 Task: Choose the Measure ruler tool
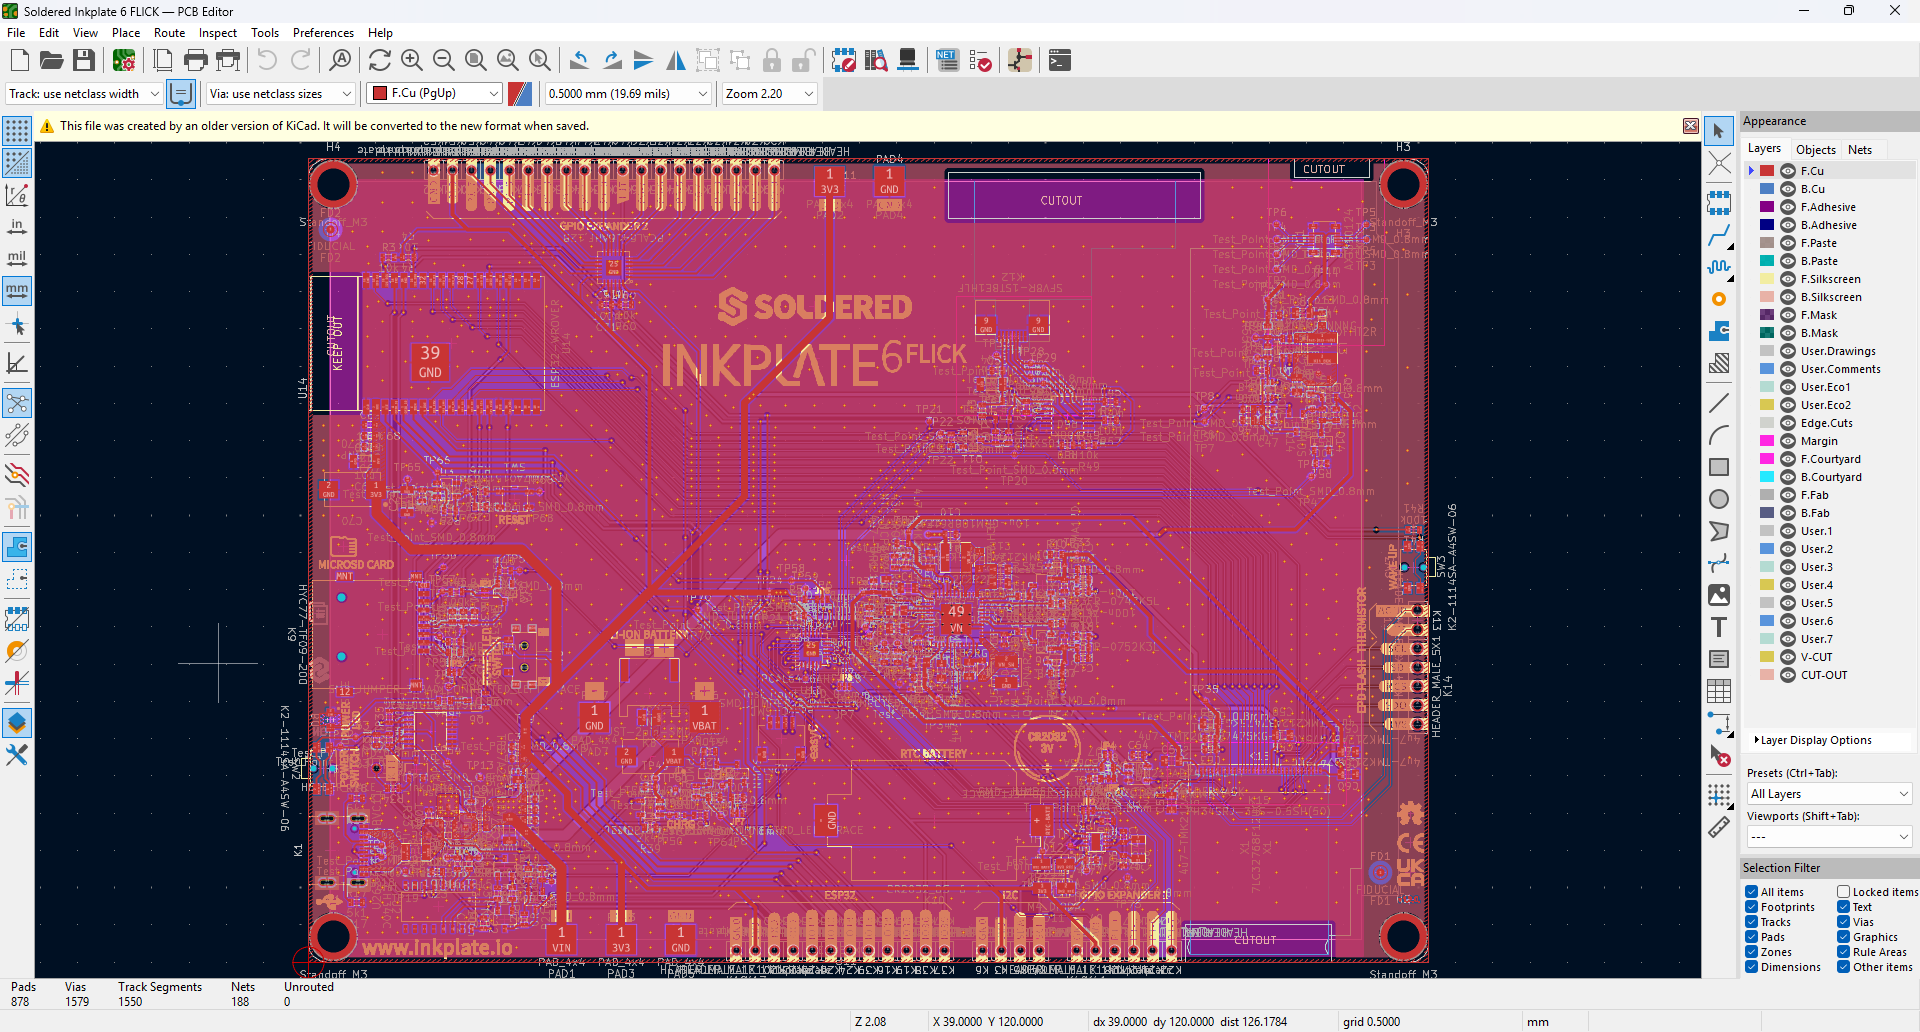1719,827
